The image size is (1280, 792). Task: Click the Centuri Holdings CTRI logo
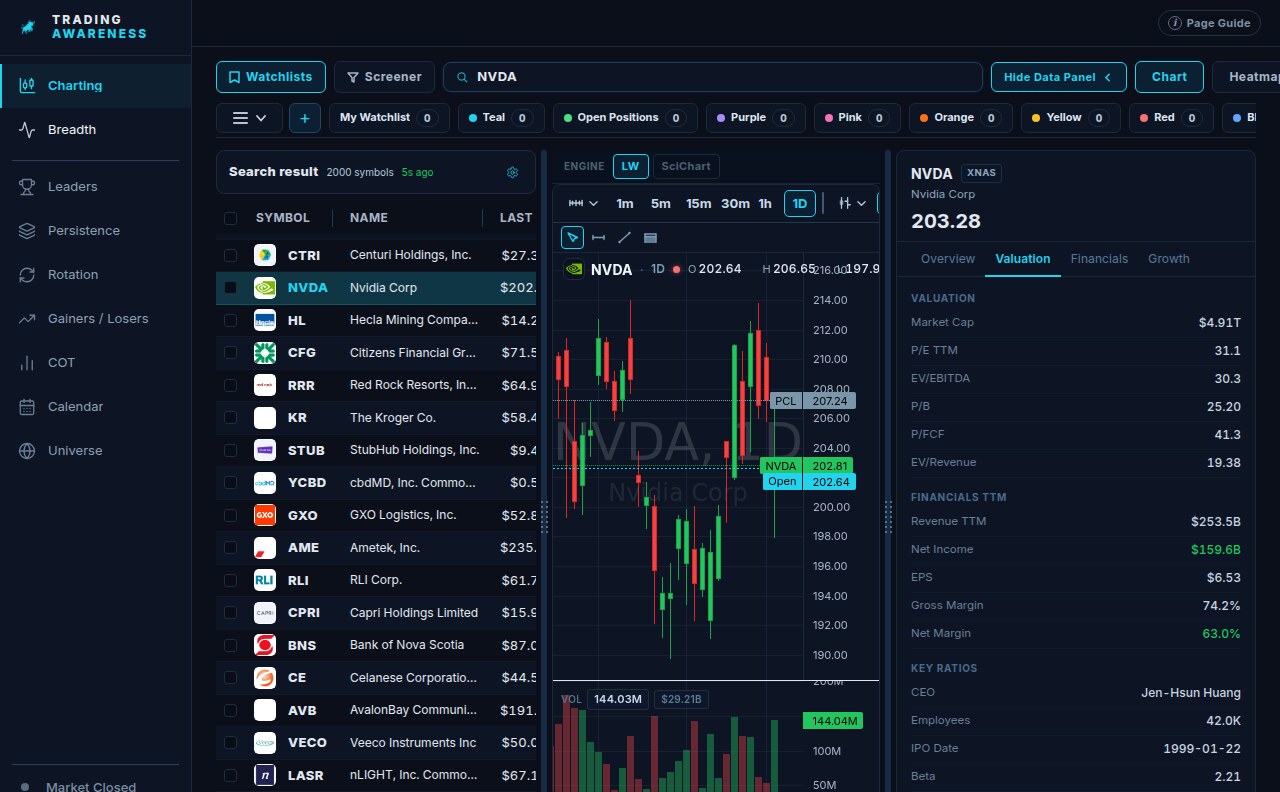coord(265,255)
